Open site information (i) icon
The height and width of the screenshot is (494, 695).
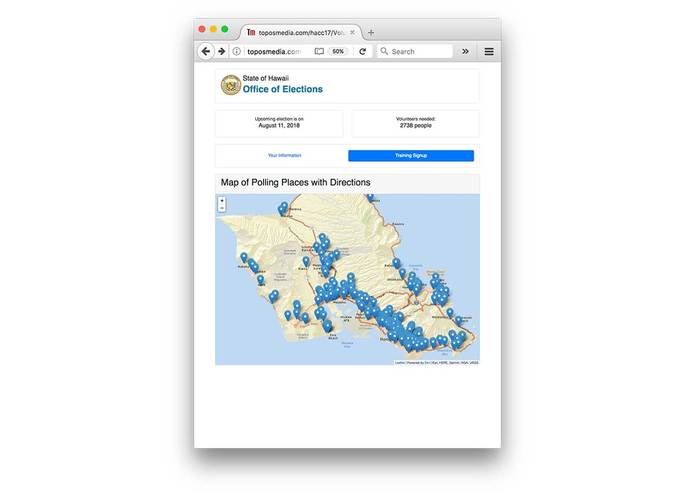tap(237, 51)
